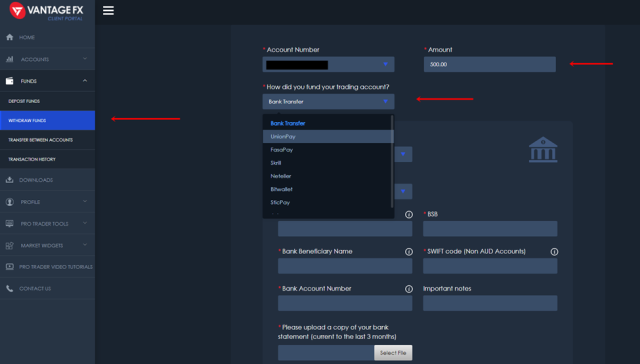Open Downloads section
Screen dimensions: 640x364
pyautogui.click(x=47, y=180)
